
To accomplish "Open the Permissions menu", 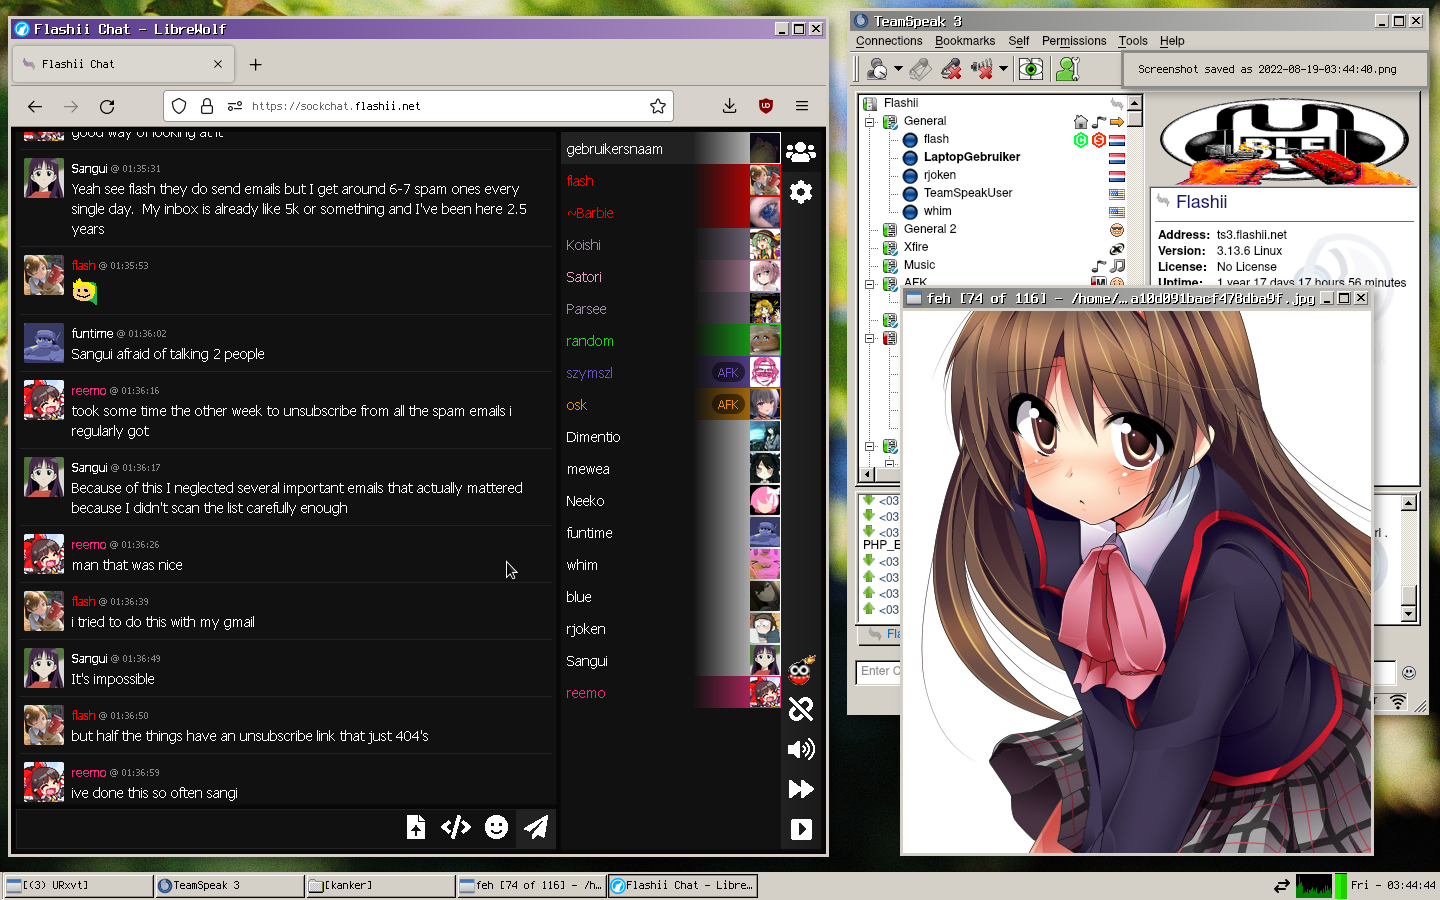I will tap(1074, 41).
